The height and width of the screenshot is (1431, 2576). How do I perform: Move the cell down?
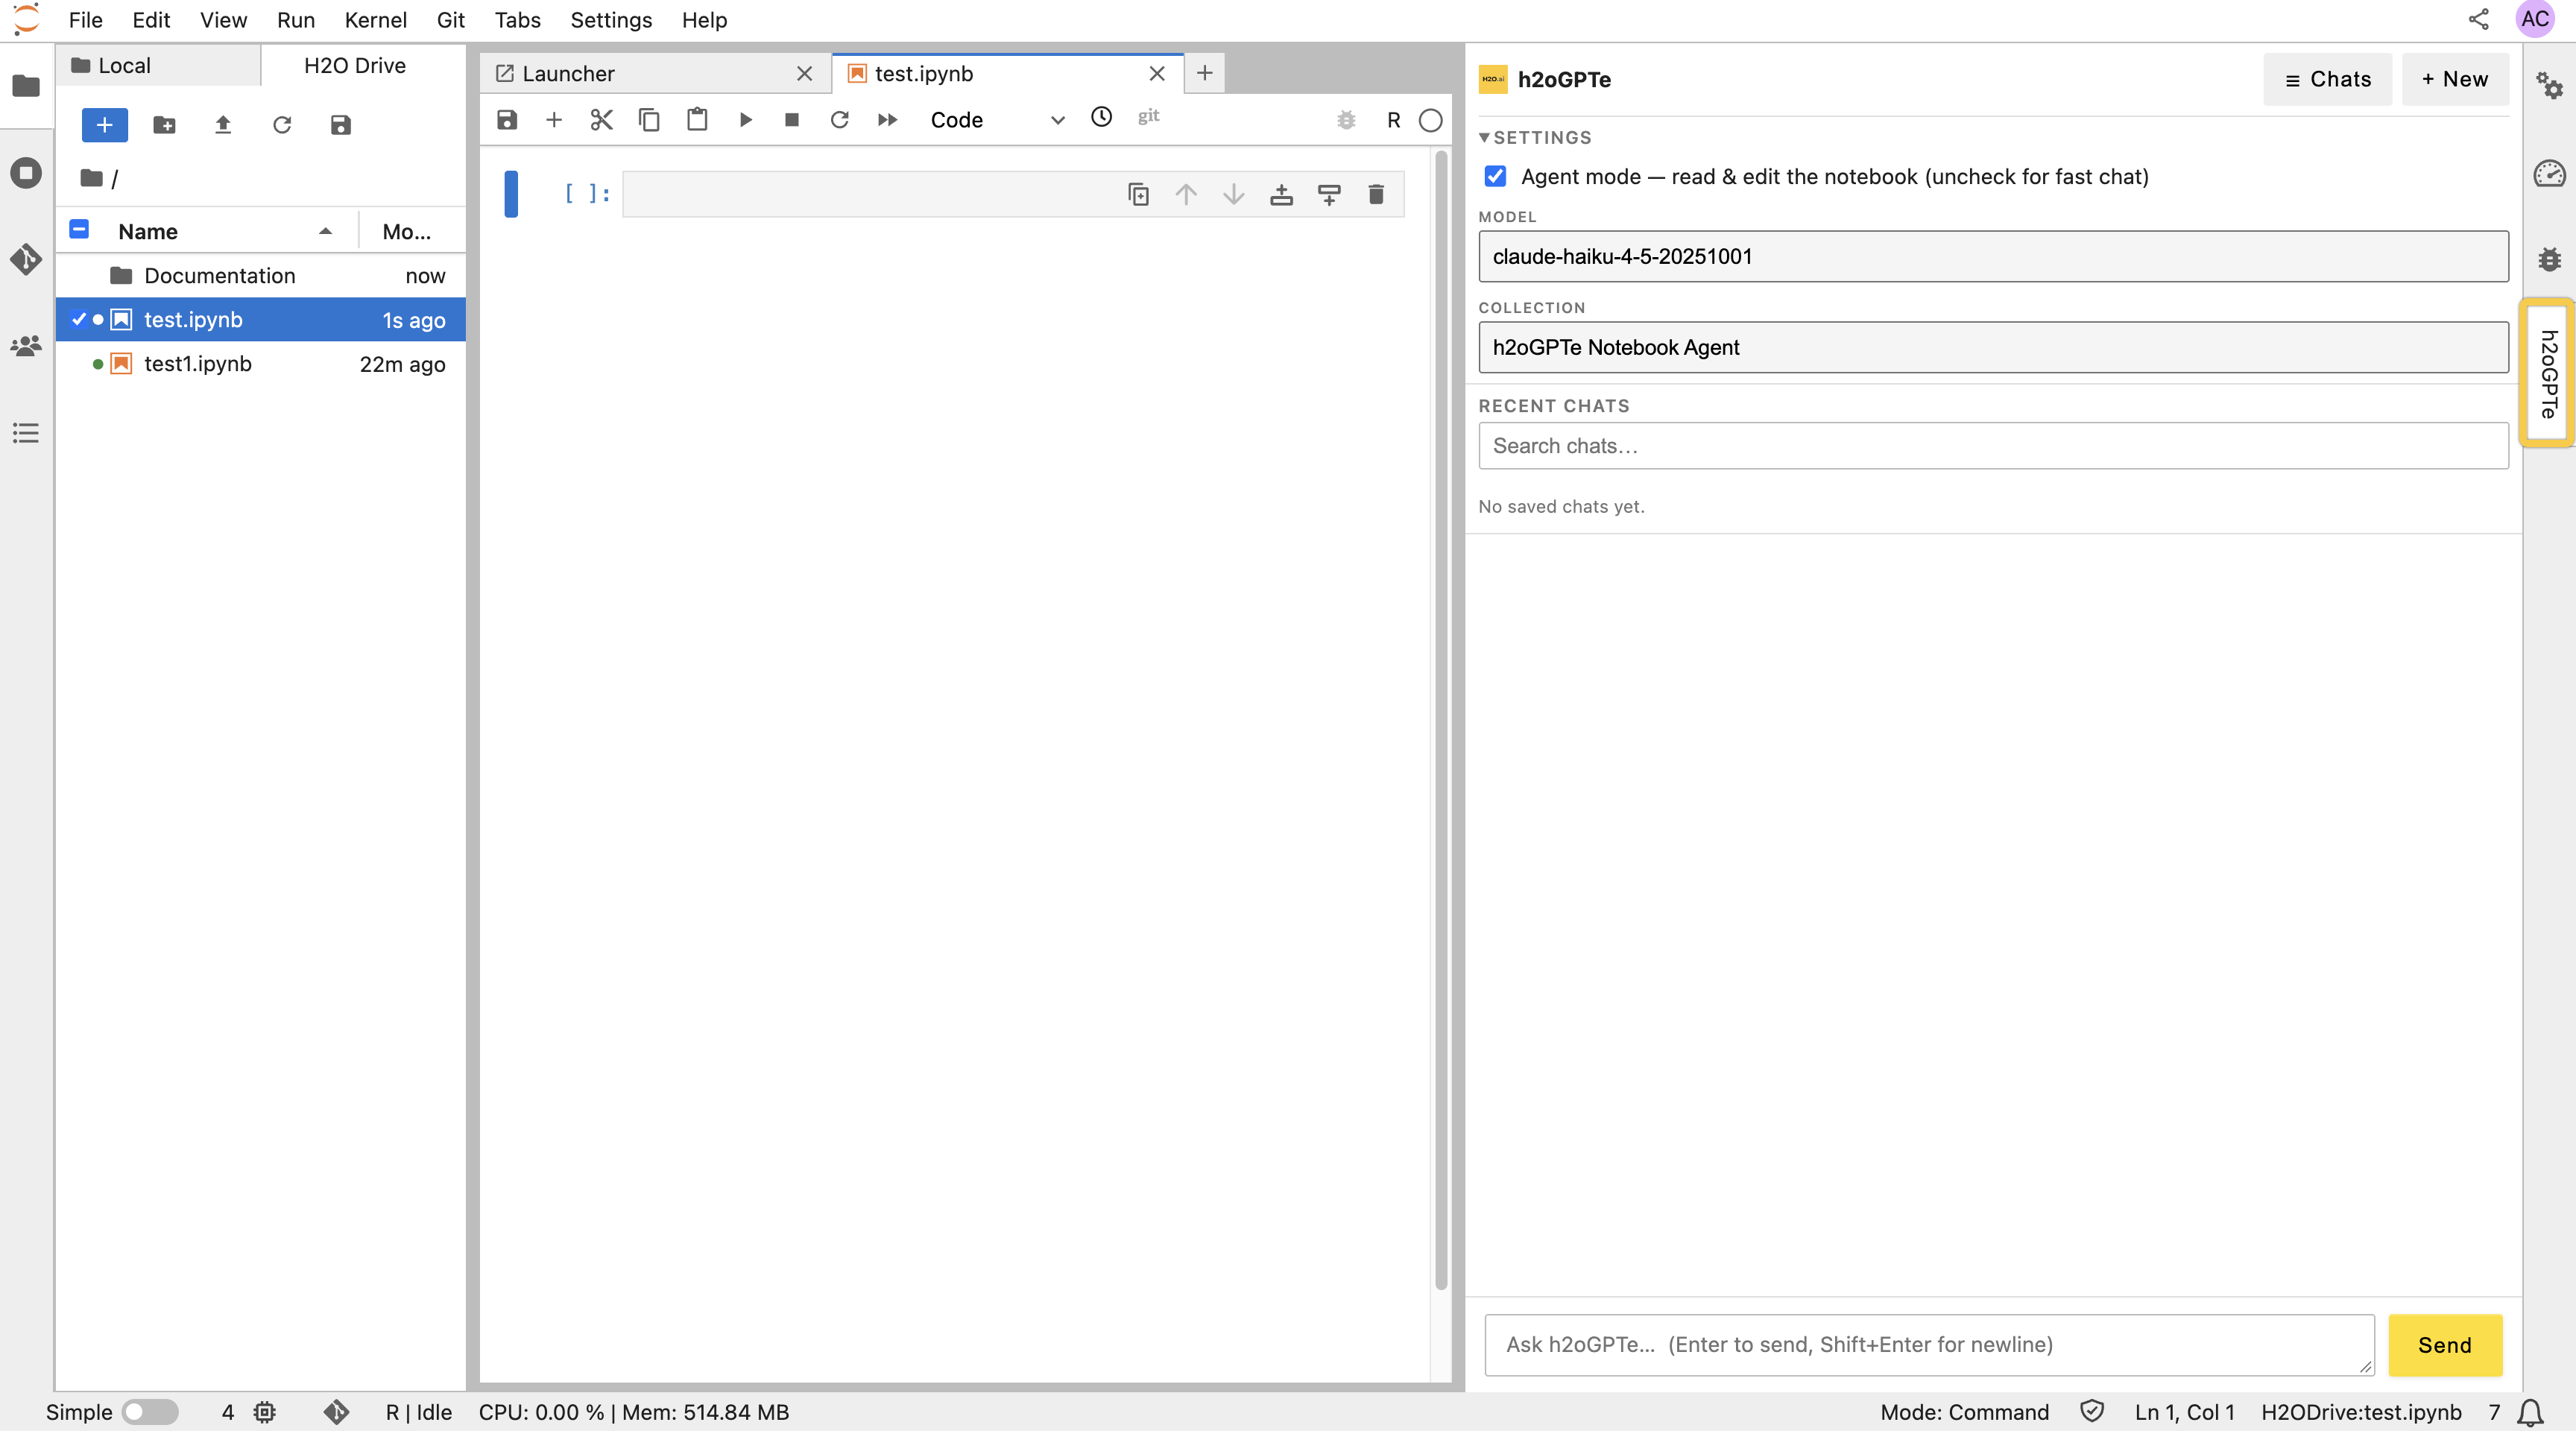pyautogui.click(x=1234, y=194)
